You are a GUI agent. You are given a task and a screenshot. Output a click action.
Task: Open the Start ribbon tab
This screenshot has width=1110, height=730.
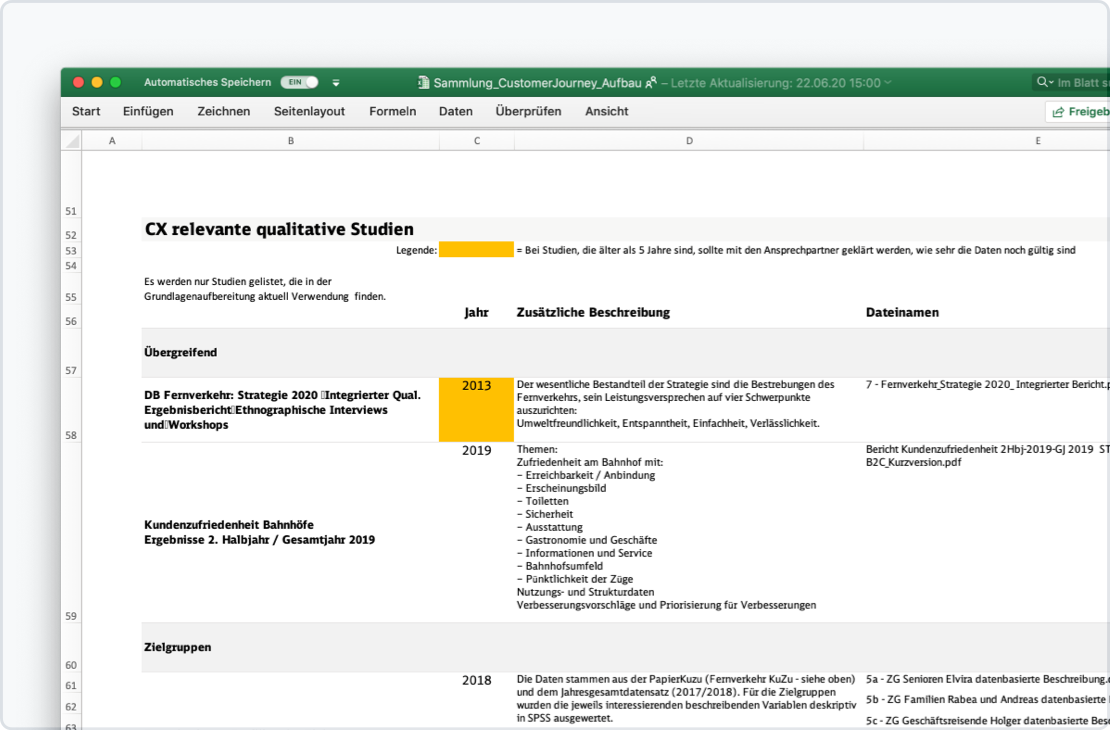(86, 111)
